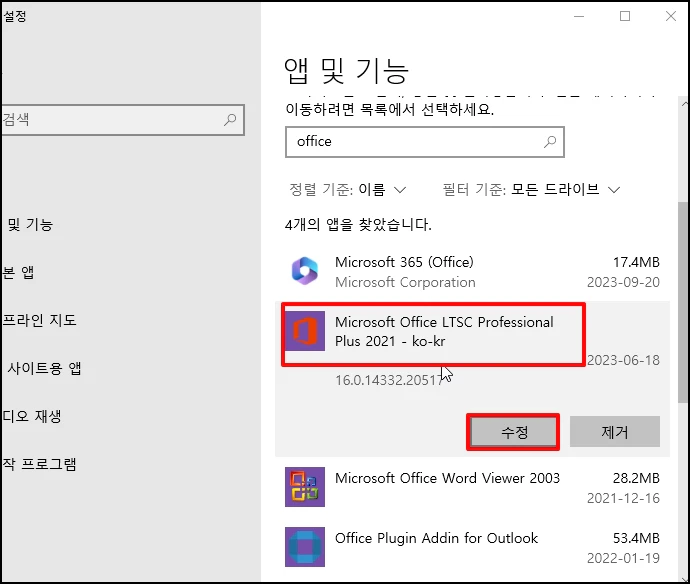
Task: Click the 수정 button
Action: [x=513, y=432]
